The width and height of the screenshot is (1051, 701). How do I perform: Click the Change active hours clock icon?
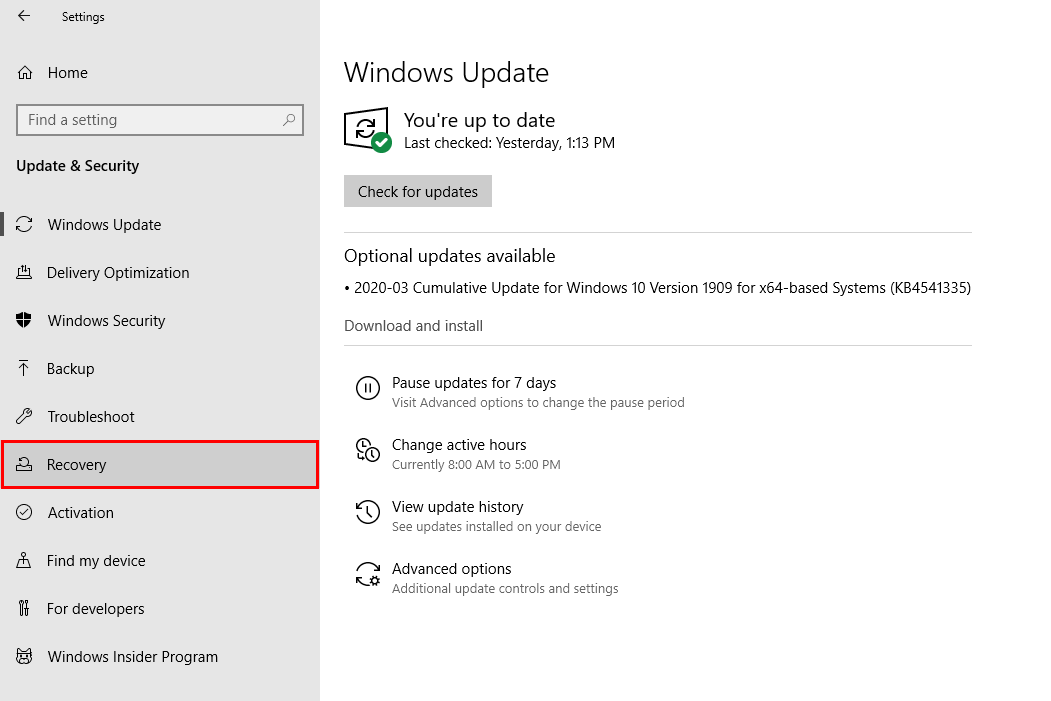pyautogui.click(x=367, y=450)
